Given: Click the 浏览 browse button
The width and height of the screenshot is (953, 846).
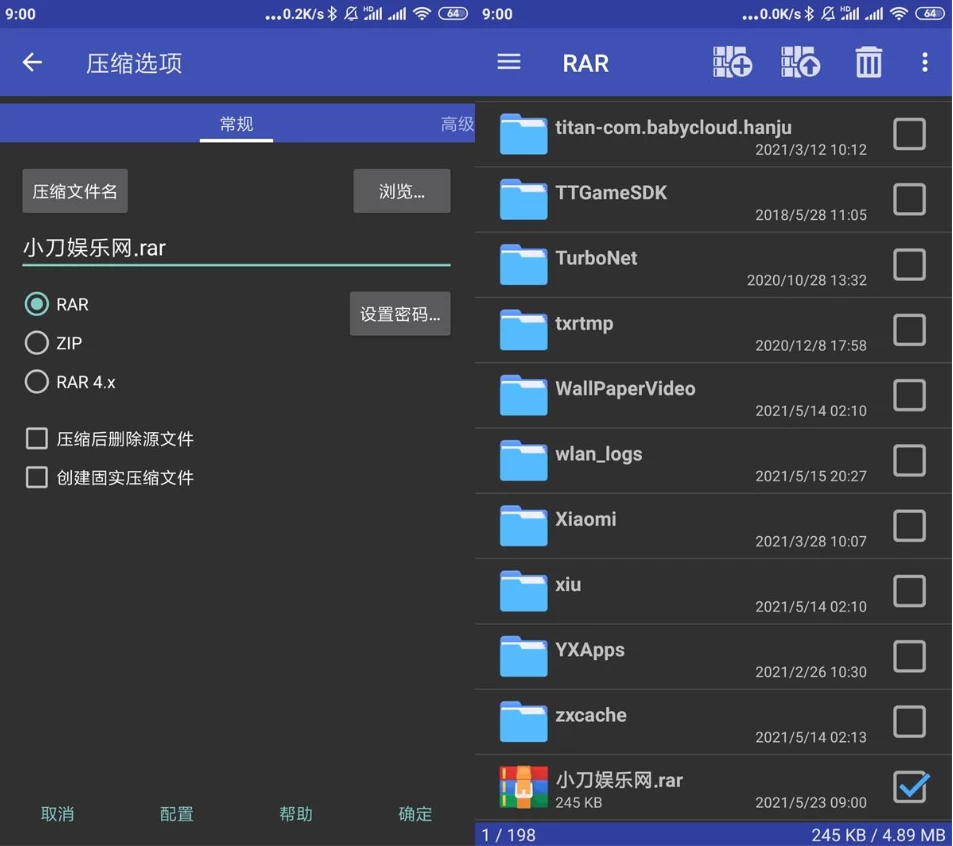Looking at the screenshot, I should (x=401, y=191).
